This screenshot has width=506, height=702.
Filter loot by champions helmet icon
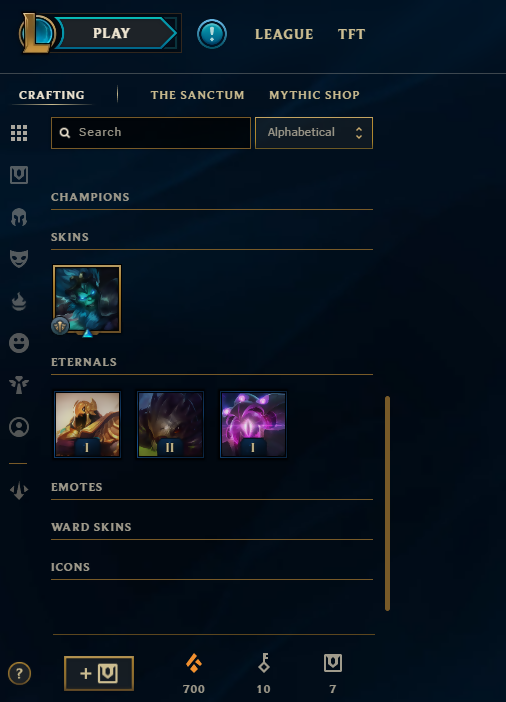tap(19, 217)
